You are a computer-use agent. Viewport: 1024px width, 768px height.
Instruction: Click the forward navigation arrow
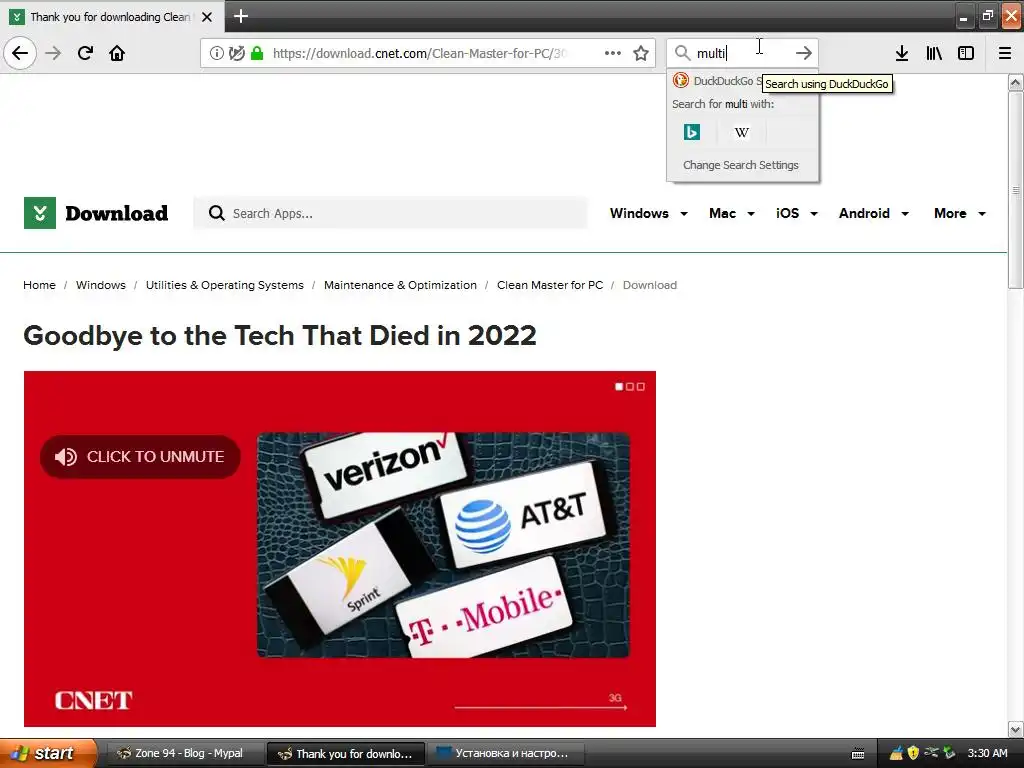pos(53,53)
